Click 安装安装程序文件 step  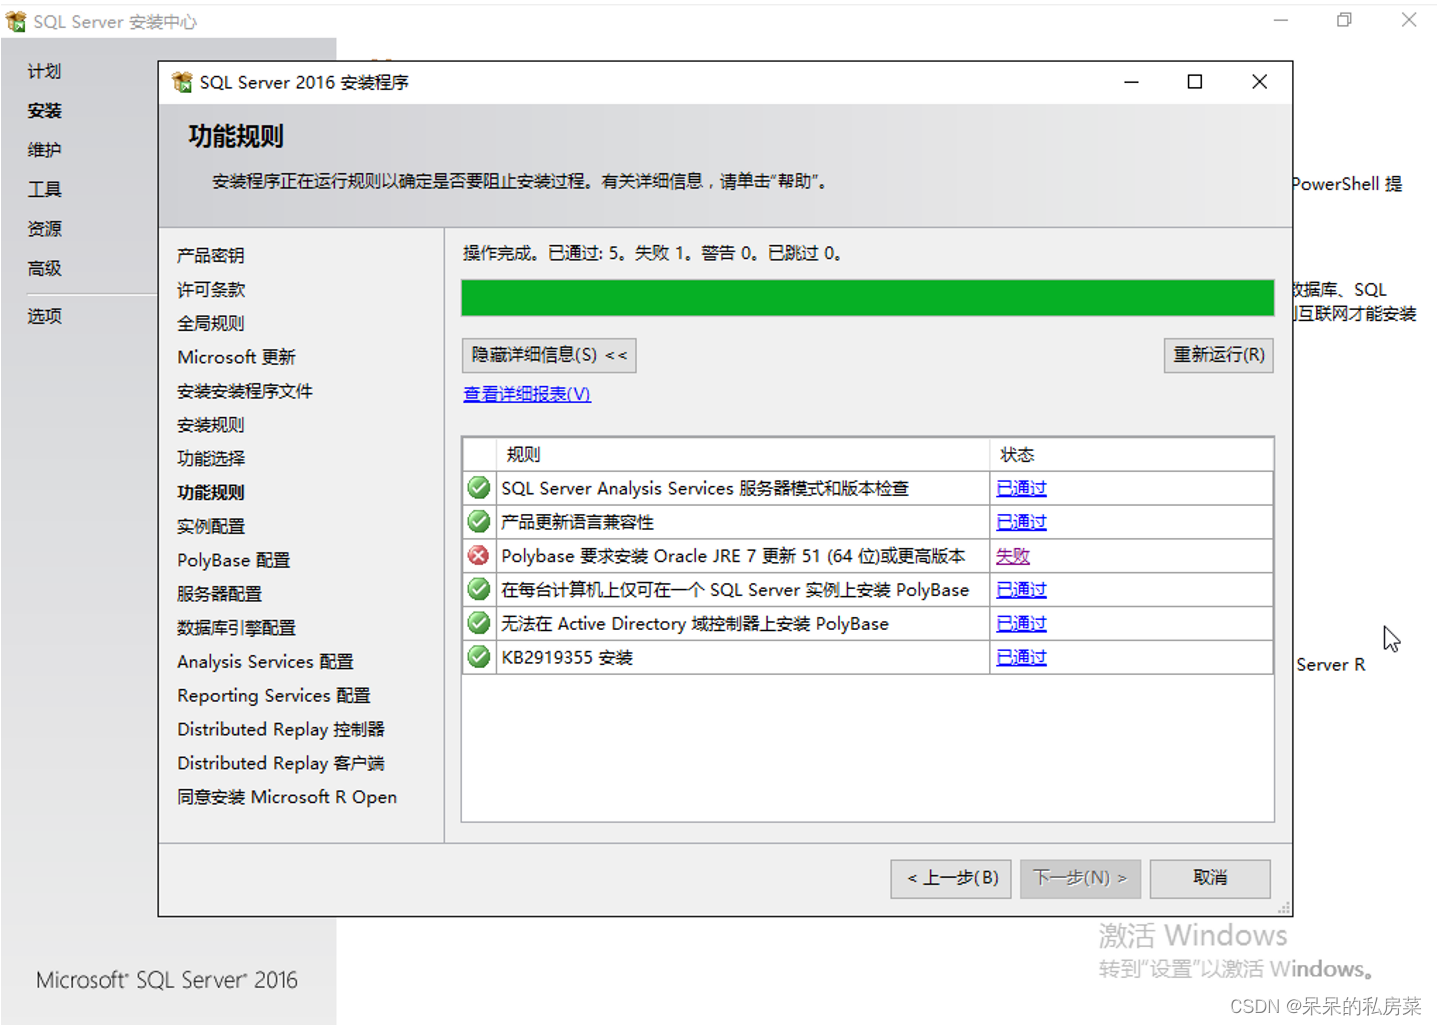pyautogui.click(x=245, y=391)
